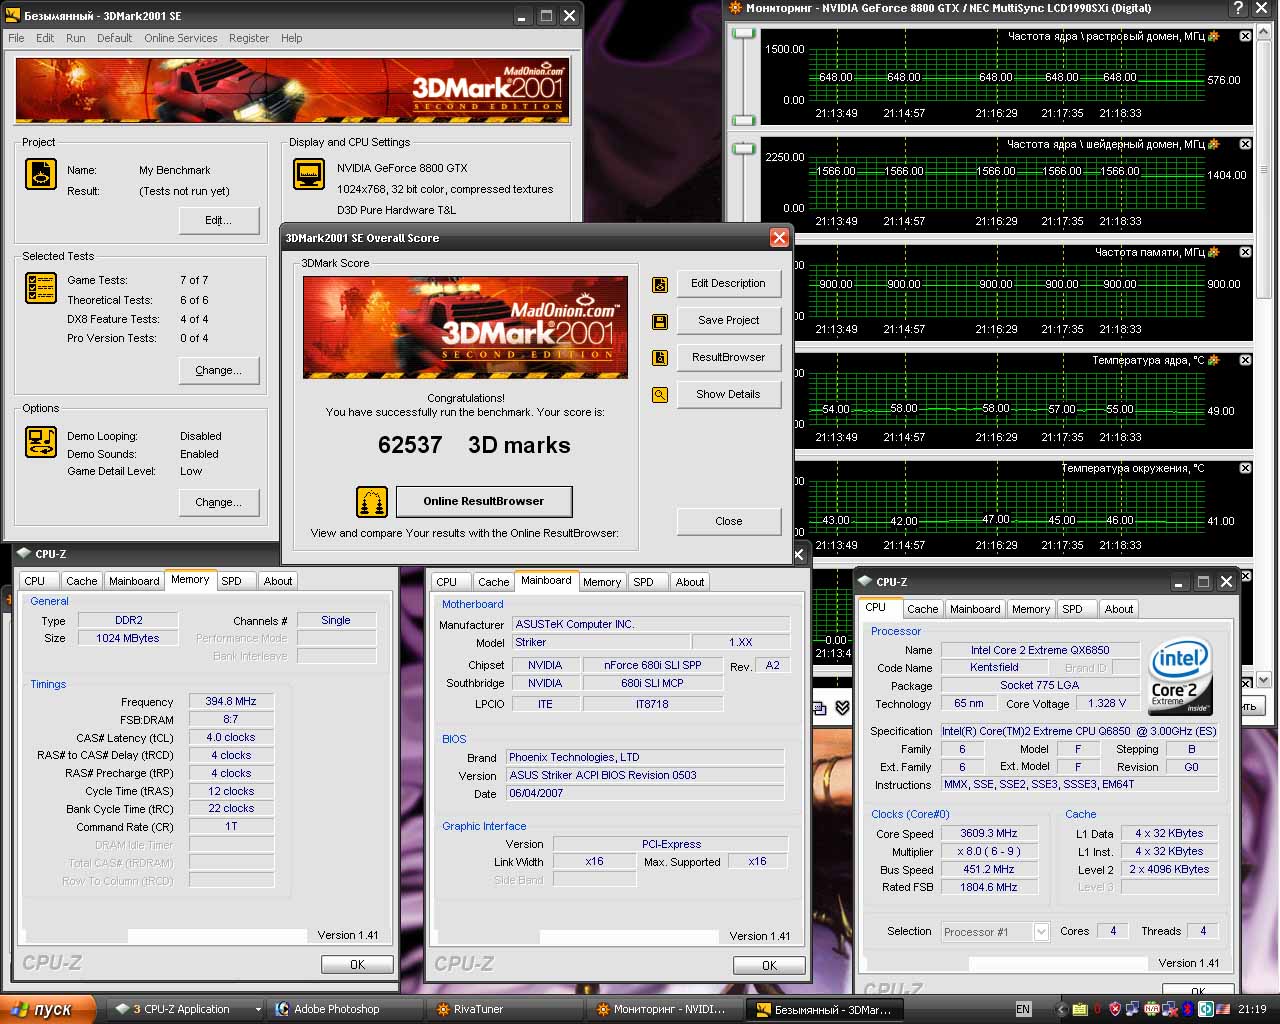Open the Default menu in 3DMark2001
The image size is (1280, 1024).
click(114, 38)
